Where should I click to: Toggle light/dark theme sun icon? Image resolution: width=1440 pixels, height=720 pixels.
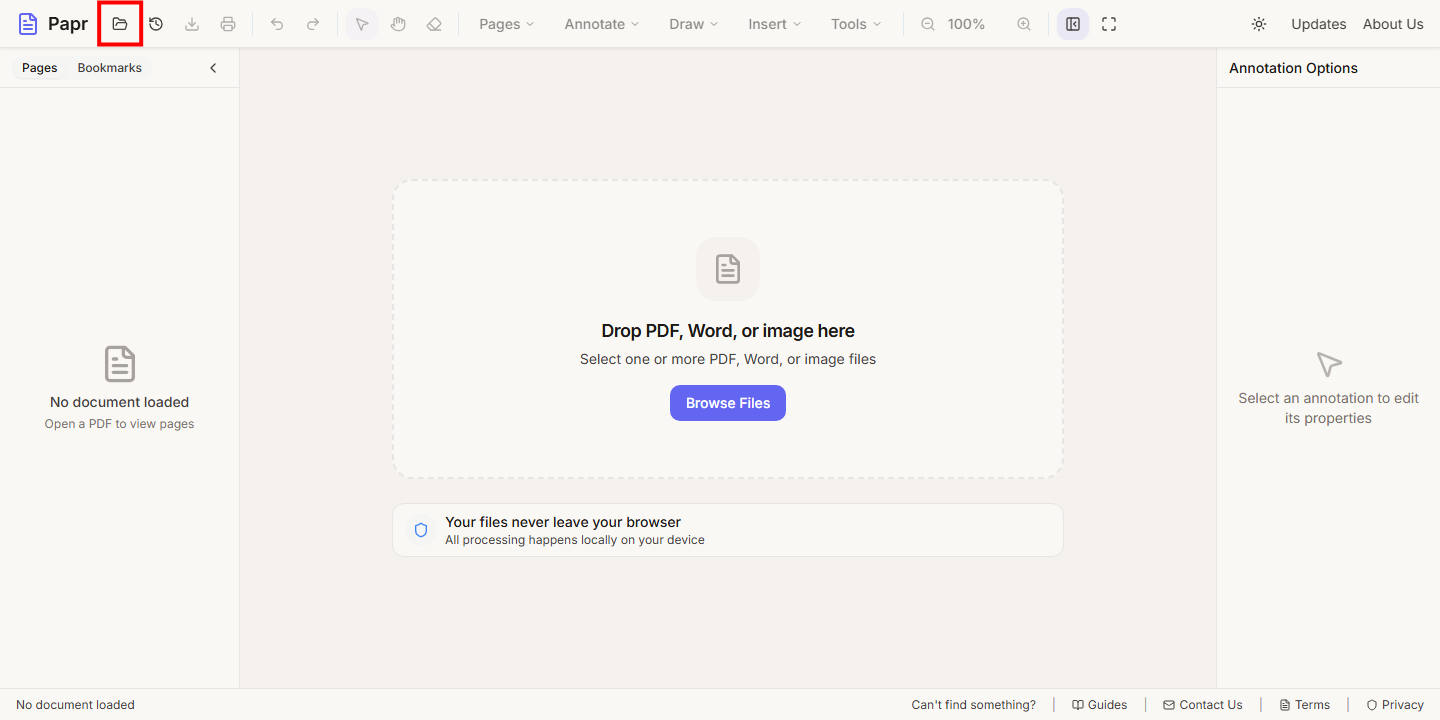[1259, 24]
